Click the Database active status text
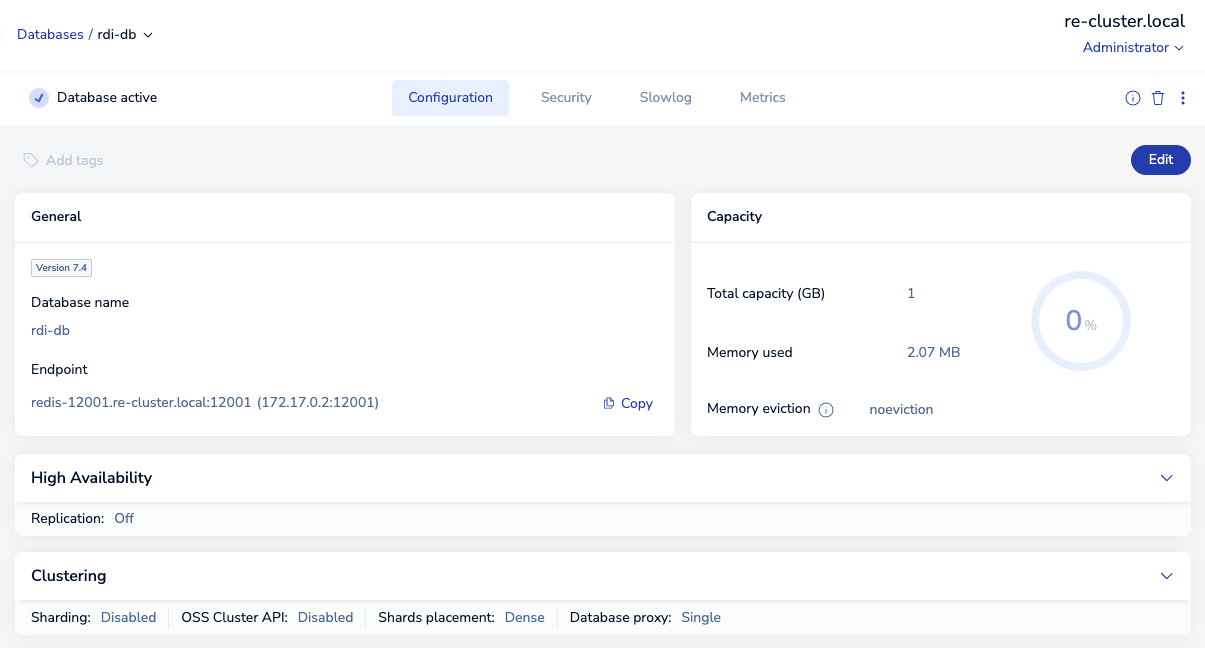 tap(107, 98)
